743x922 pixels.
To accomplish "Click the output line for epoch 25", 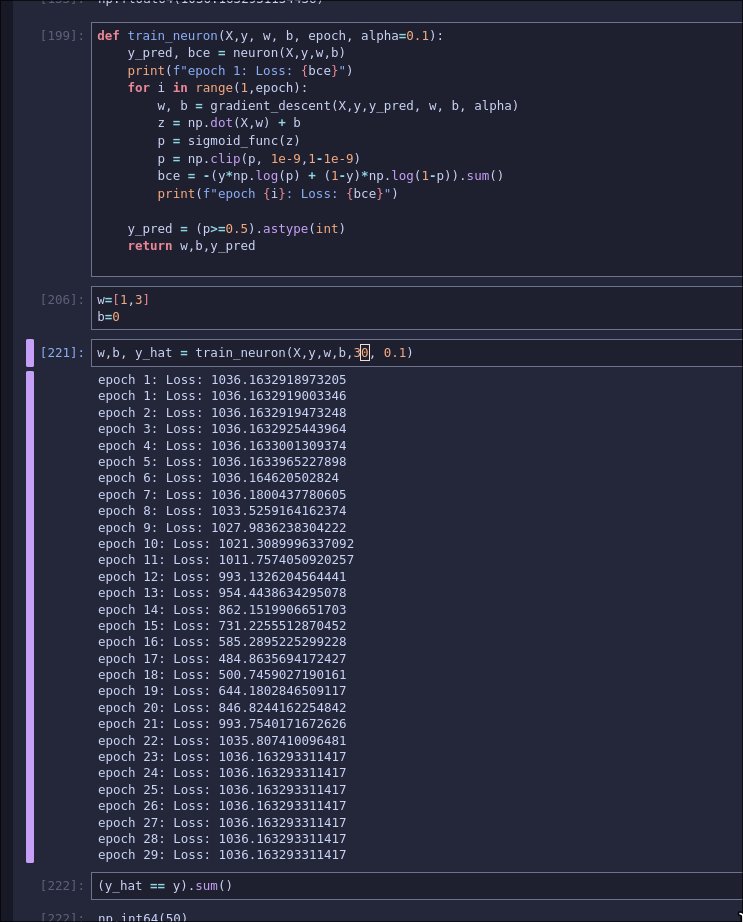I will coord(222,790).
